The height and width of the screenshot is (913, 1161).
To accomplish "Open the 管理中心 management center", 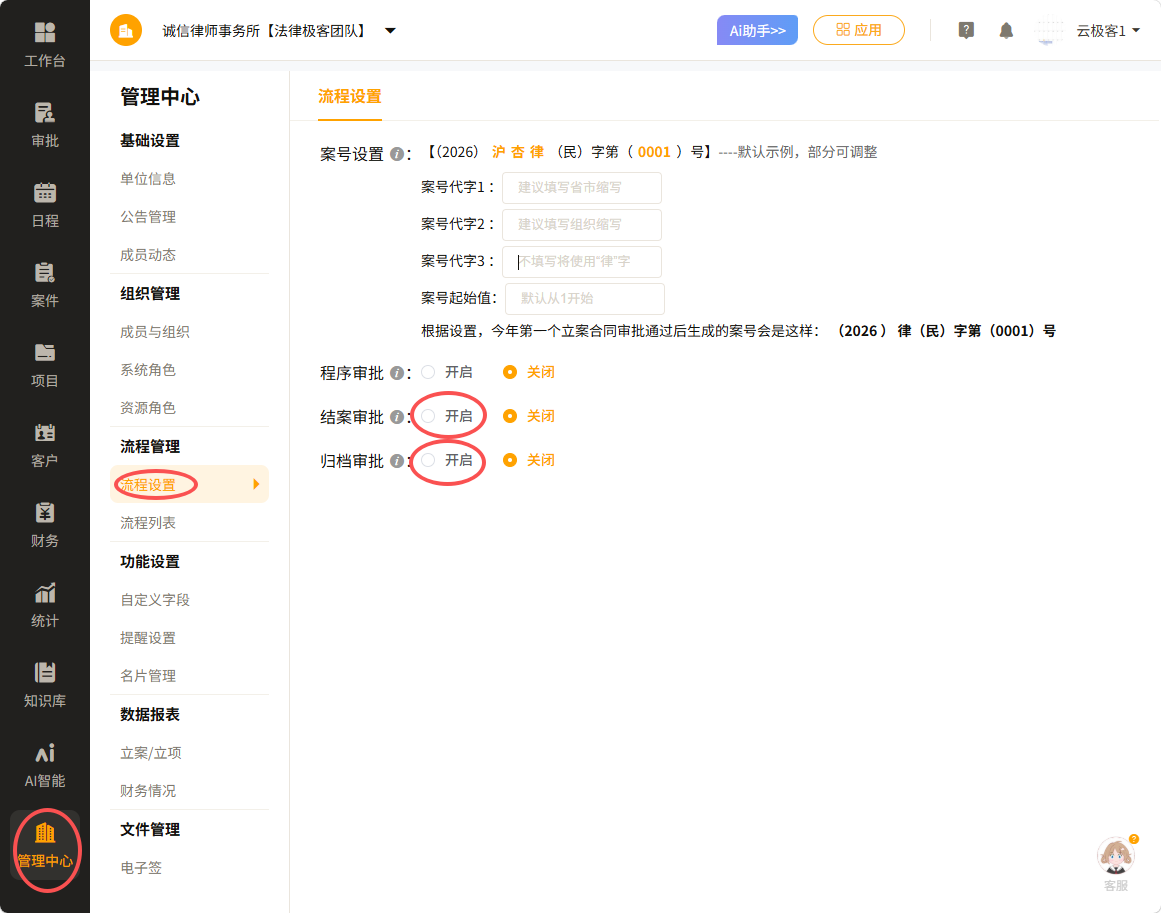I will click(44, 845).
